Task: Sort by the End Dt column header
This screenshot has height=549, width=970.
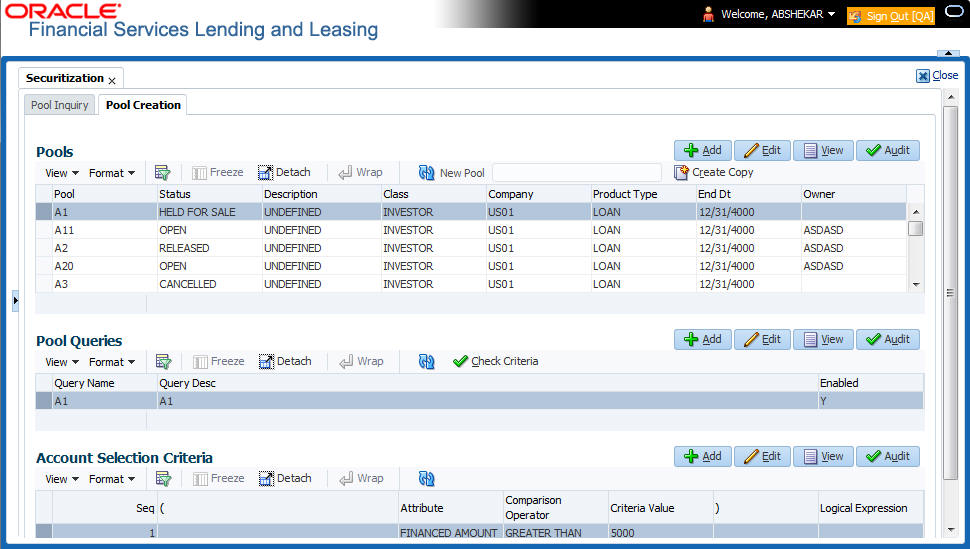Action: click(749, 194)
